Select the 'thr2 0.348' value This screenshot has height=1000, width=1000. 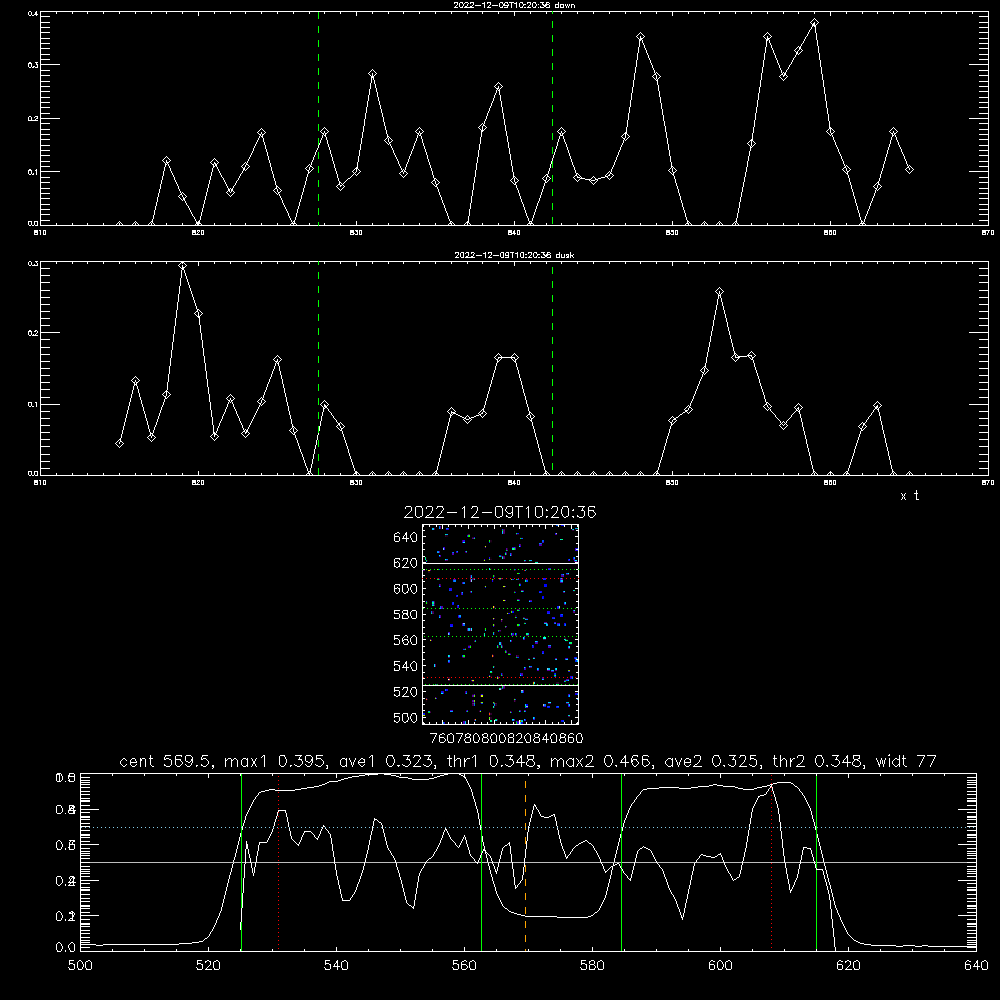tap(818, 761)
